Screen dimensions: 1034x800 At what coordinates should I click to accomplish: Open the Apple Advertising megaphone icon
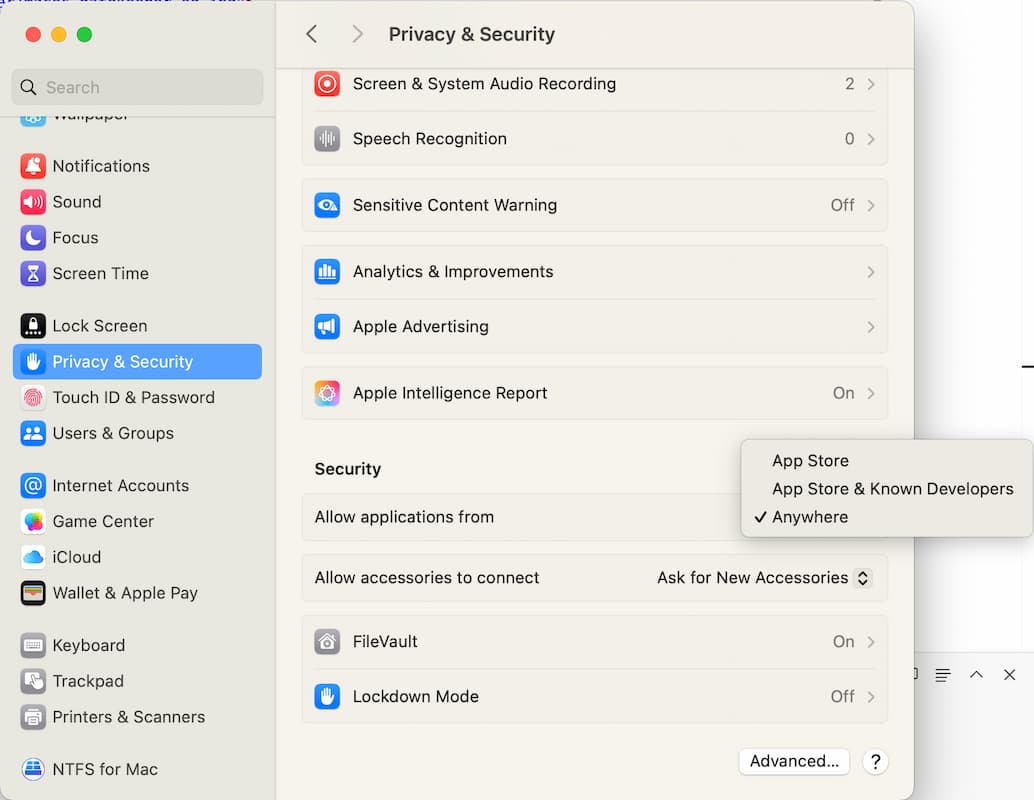(327, 327)
